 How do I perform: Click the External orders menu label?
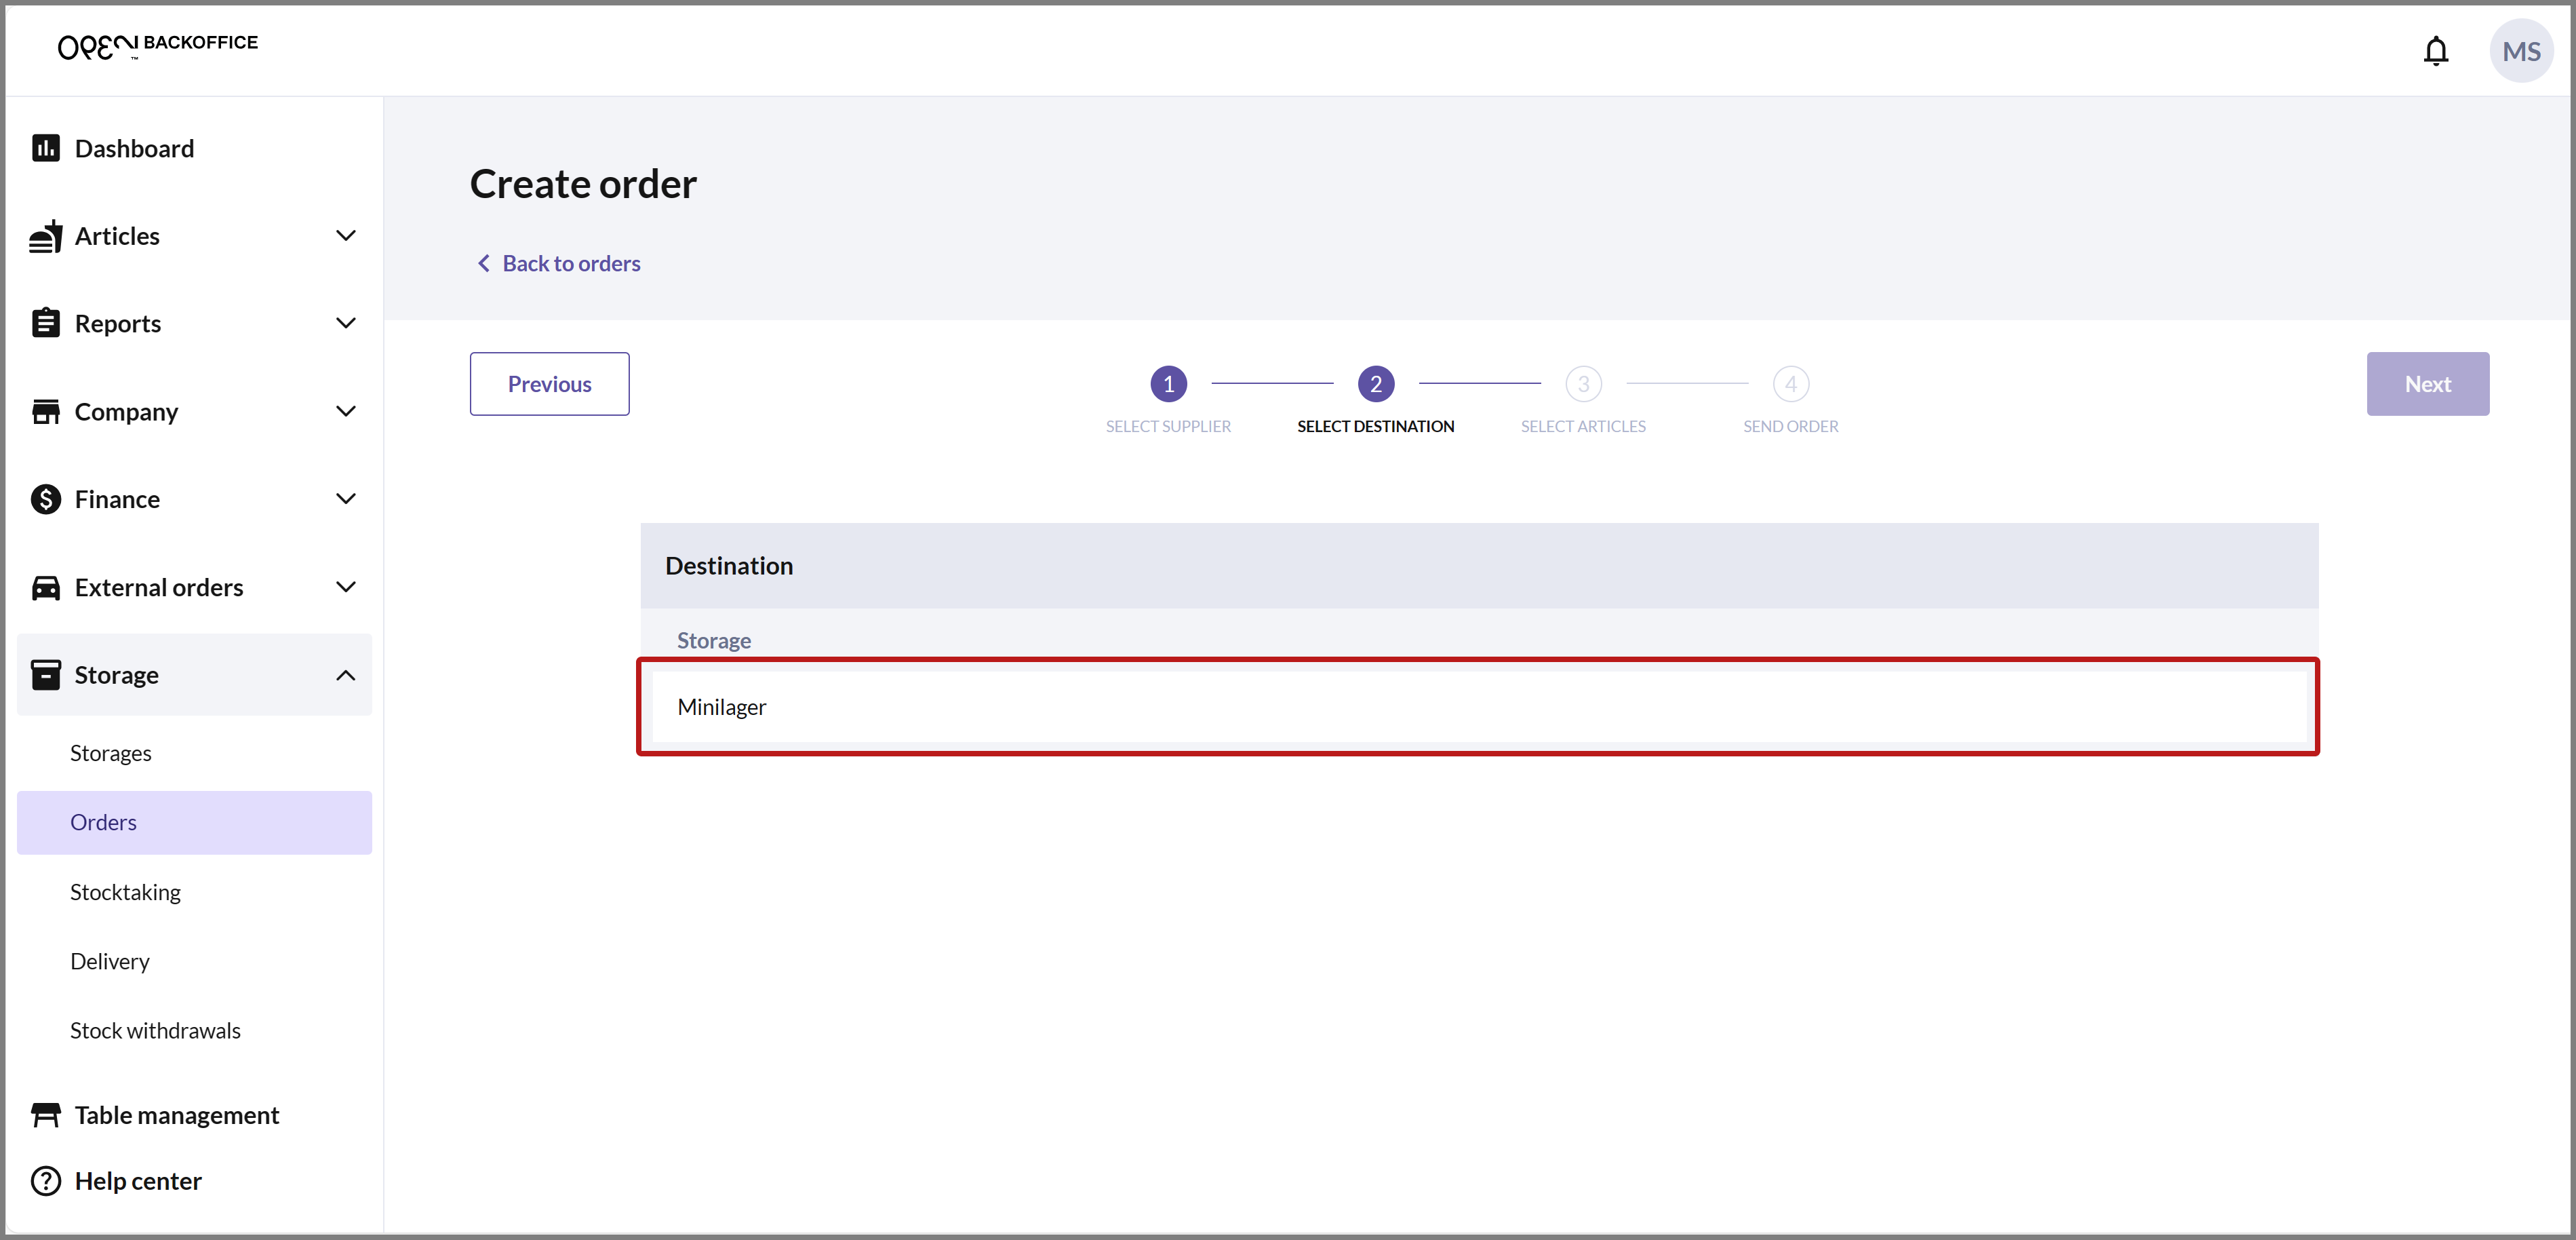tap(159, 587)
